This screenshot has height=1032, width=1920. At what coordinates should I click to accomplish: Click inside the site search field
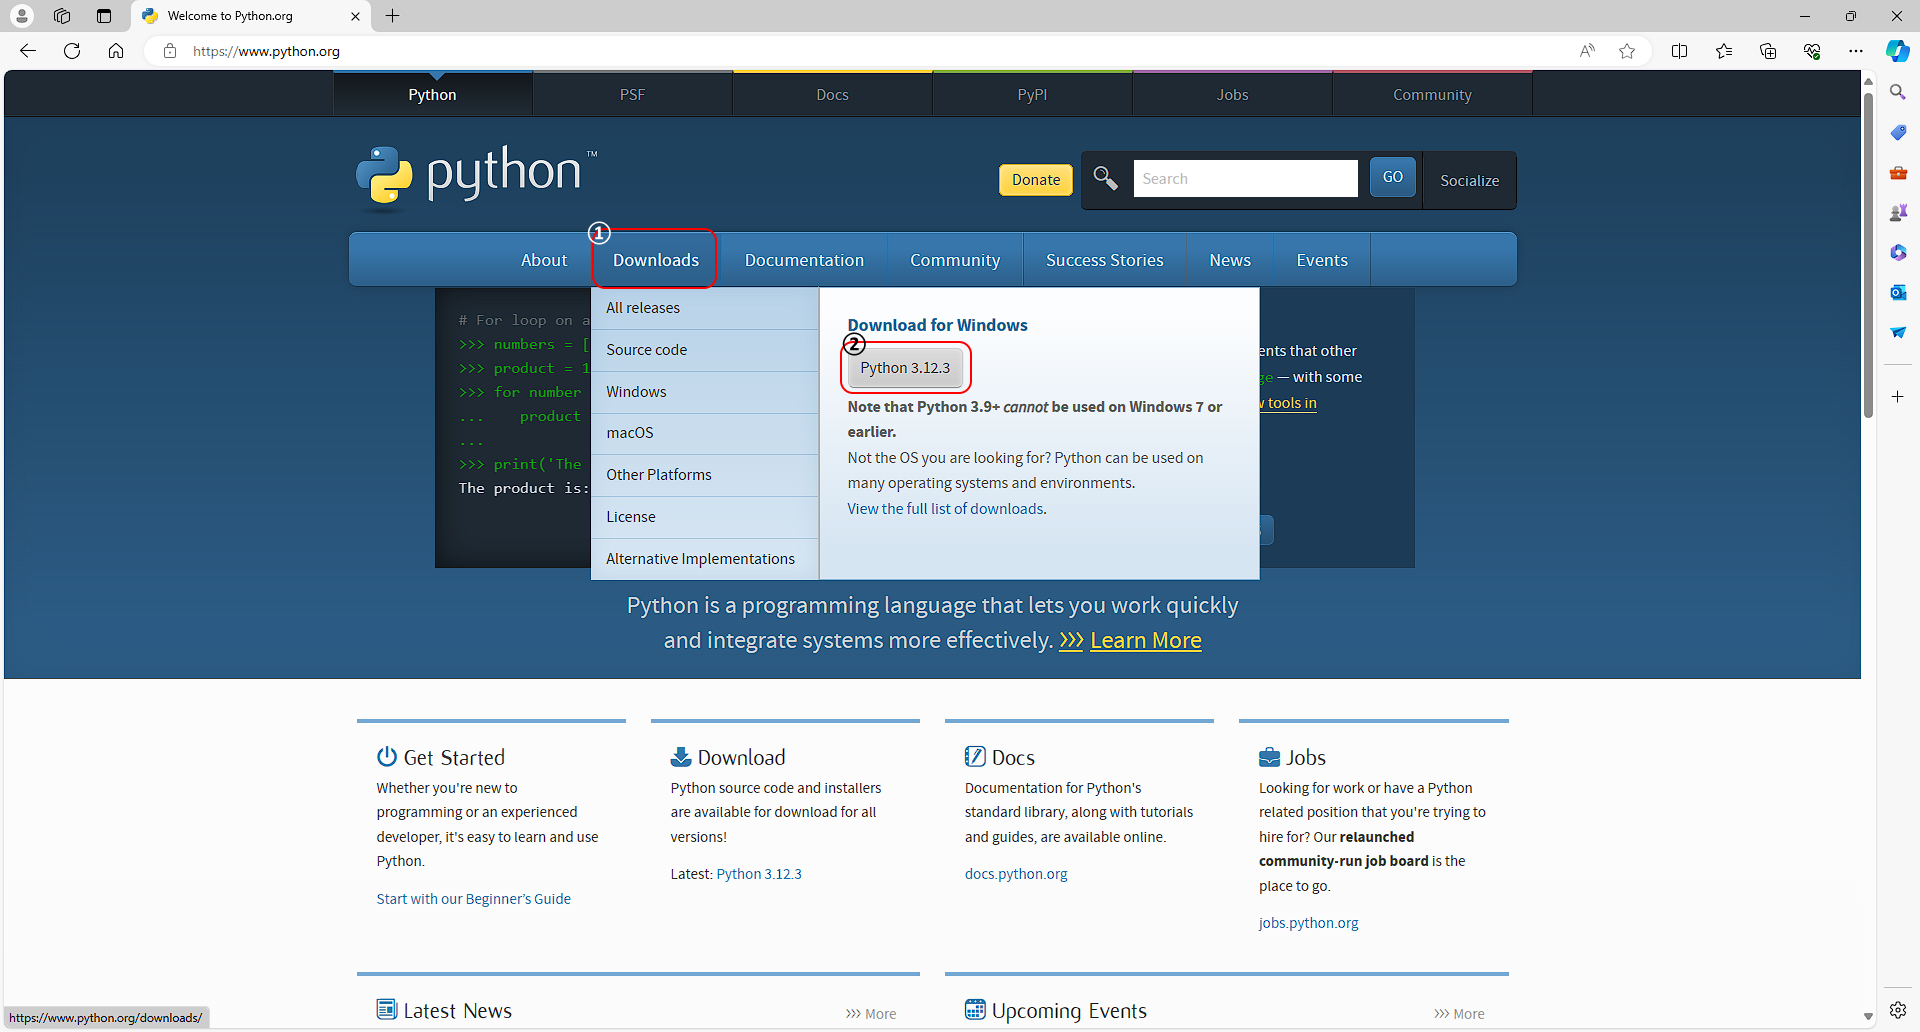click(x=1245, y=178)
